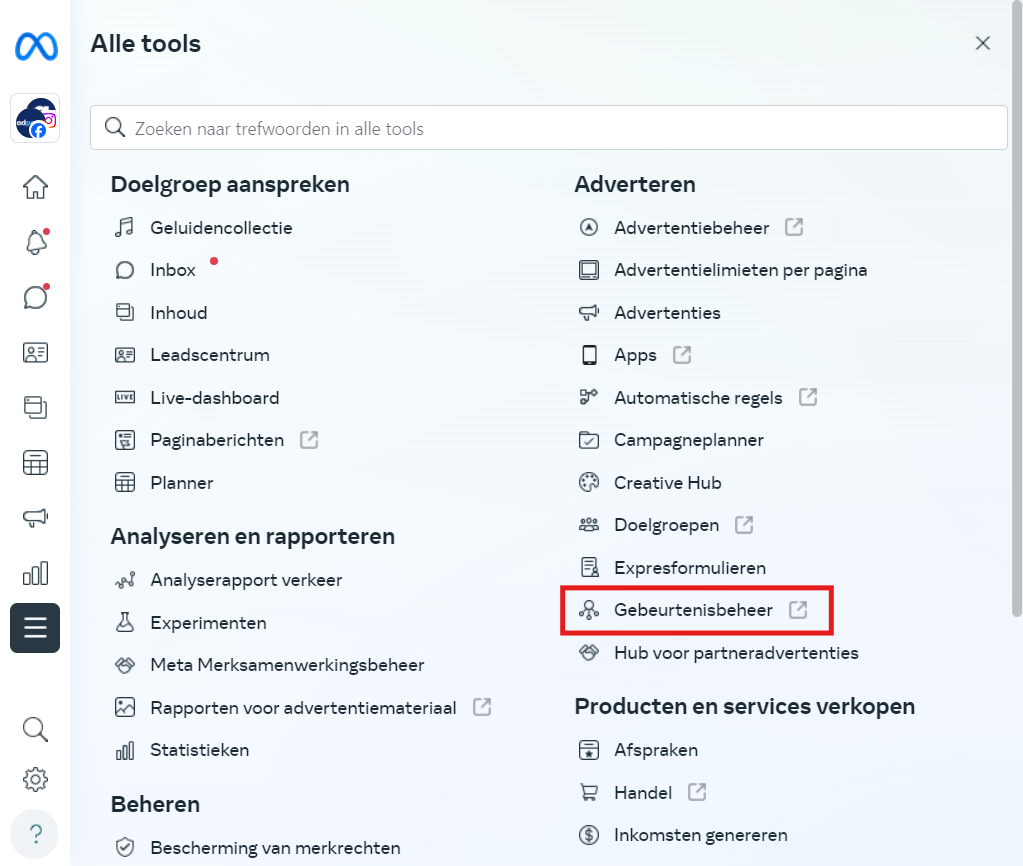Open Automatische regels
This screenshot has height=866, width=1023.
click(x=697, y=397)
